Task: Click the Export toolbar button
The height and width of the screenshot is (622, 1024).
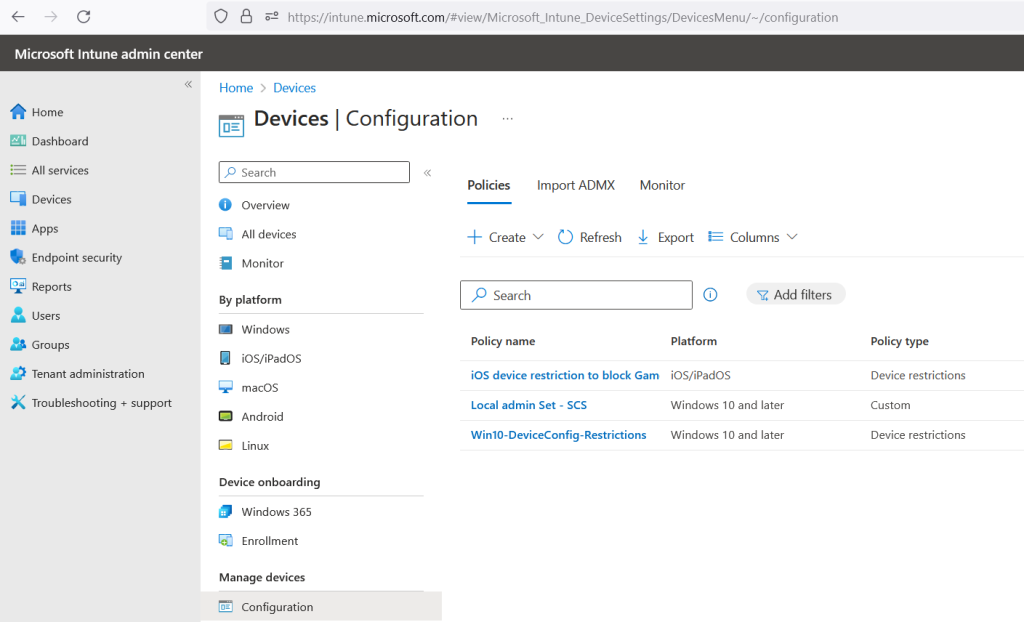Action: (666, 237)
